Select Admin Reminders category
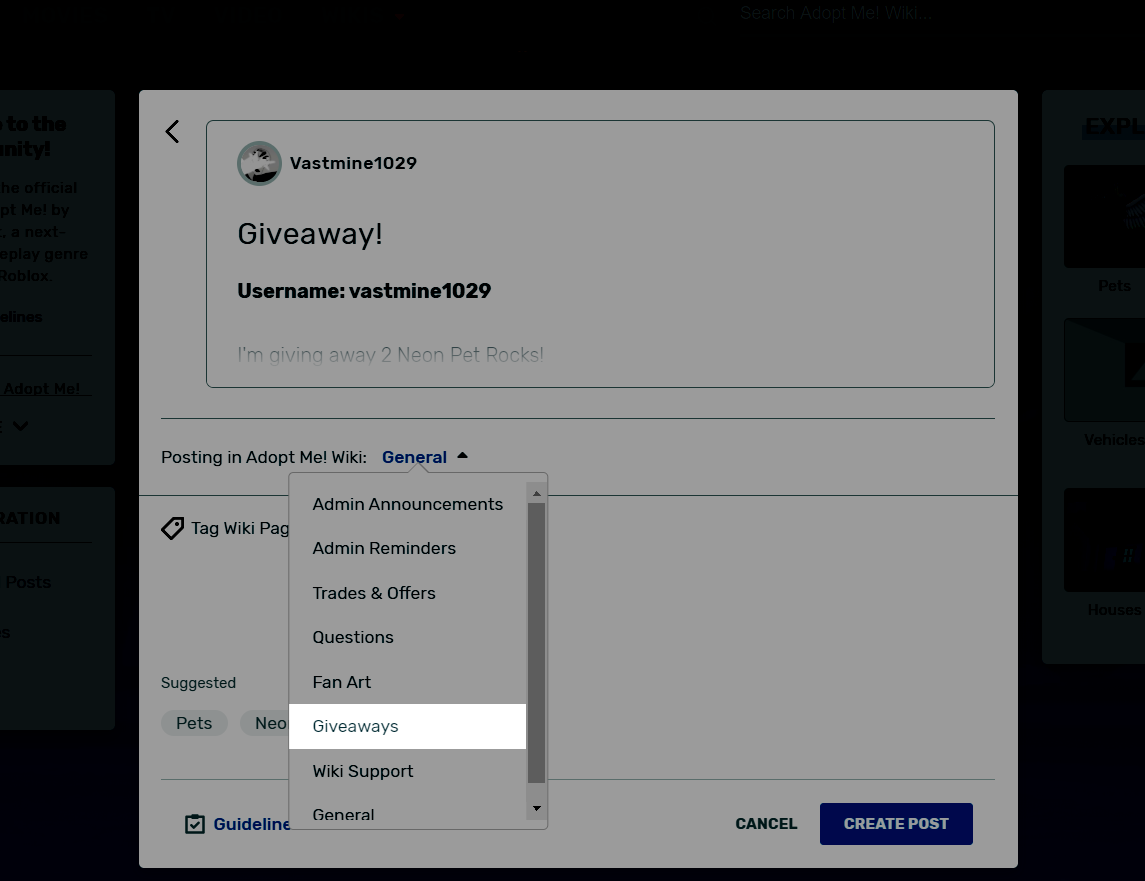 pos(407,548)
